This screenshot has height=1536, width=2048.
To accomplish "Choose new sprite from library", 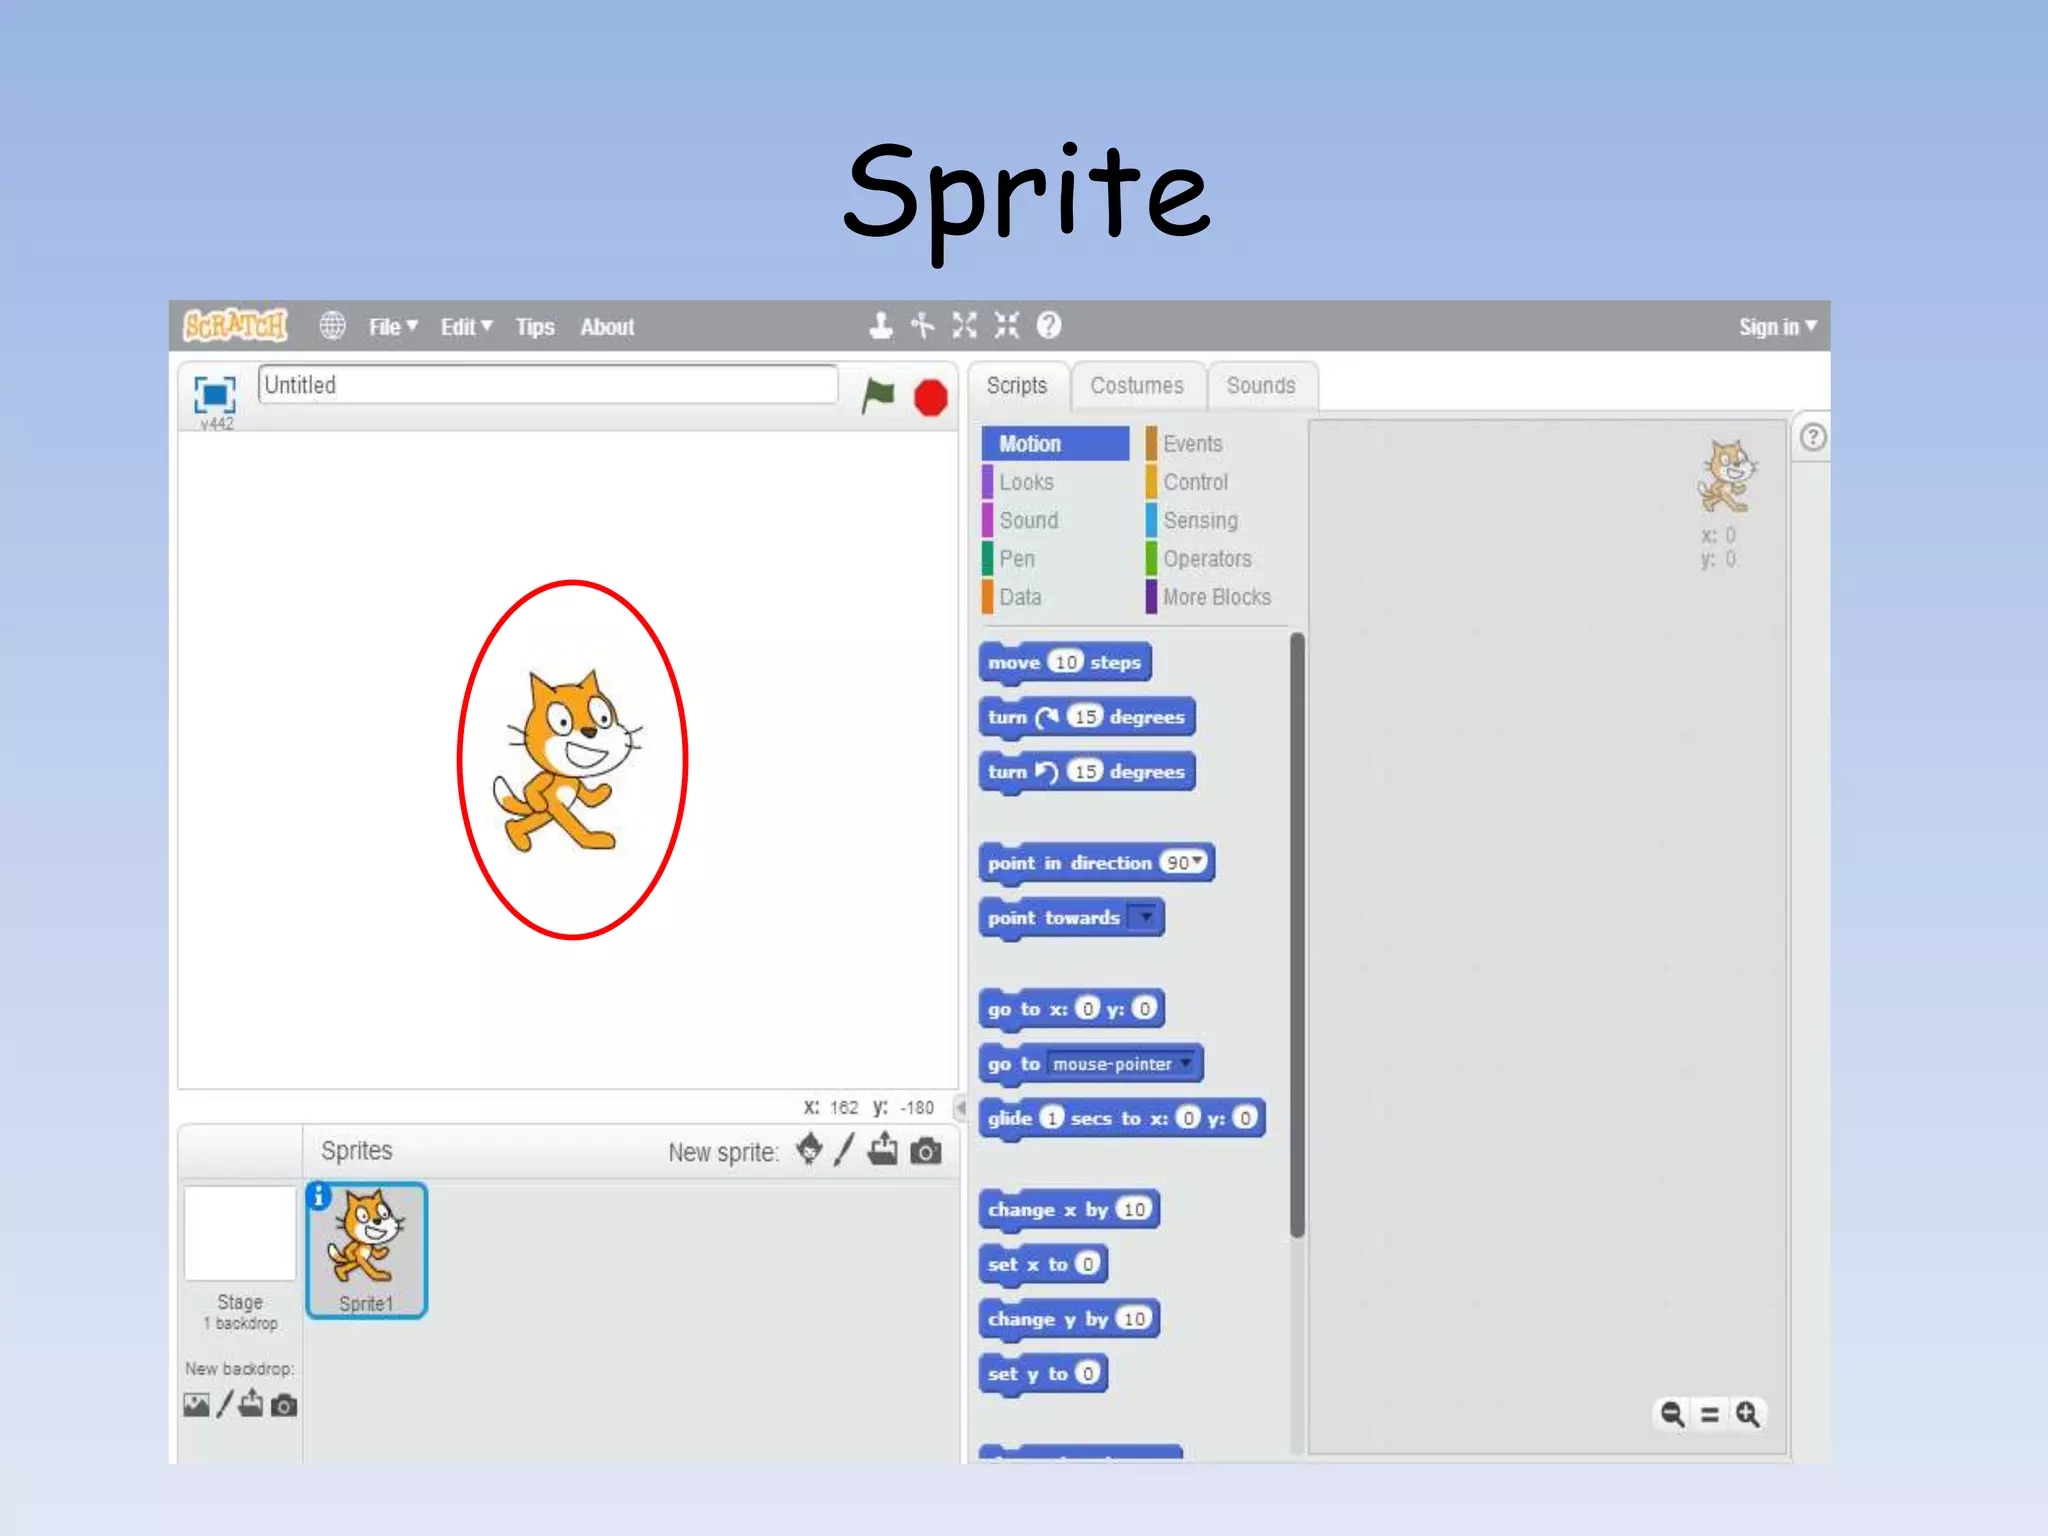I will (x=809, y=1150).
